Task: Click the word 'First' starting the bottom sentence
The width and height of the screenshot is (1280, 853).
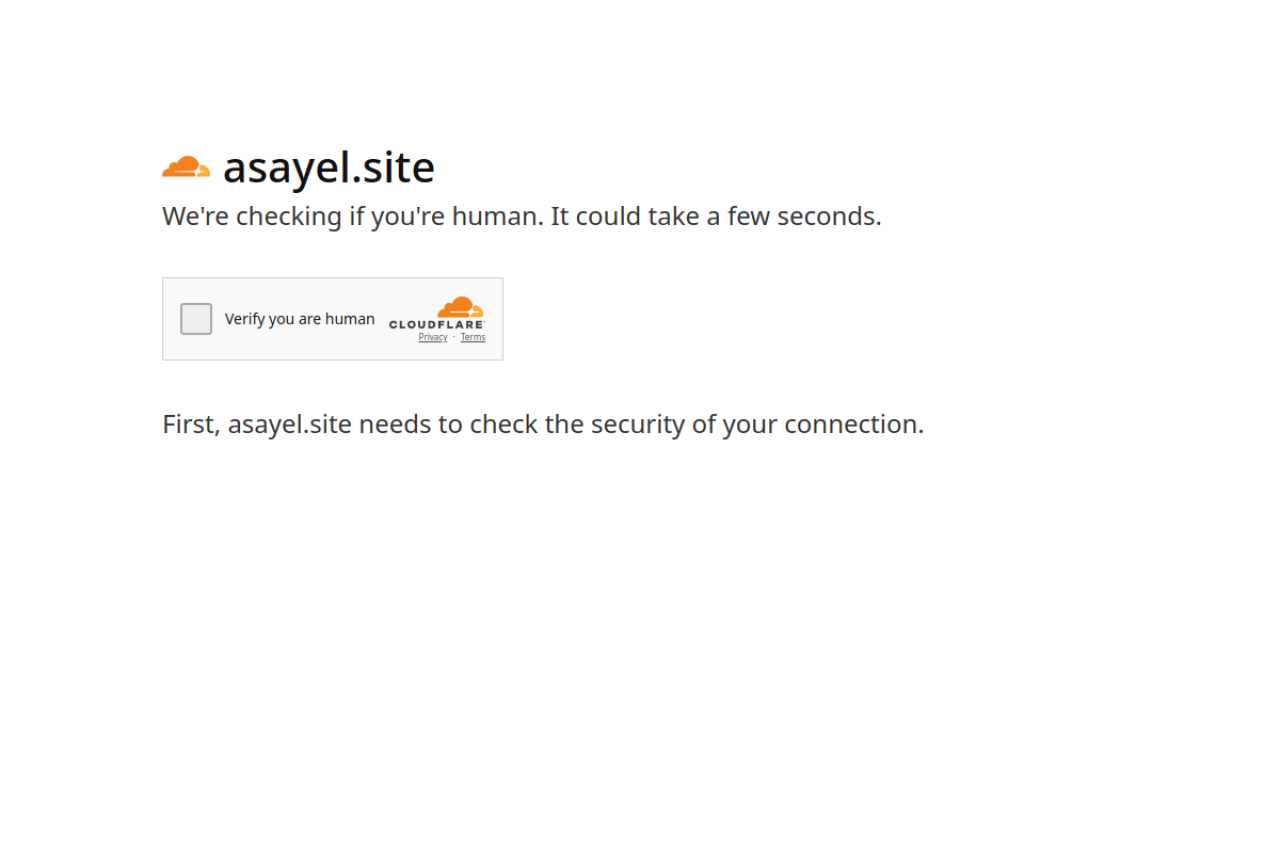Action: [x=188, y=425]
